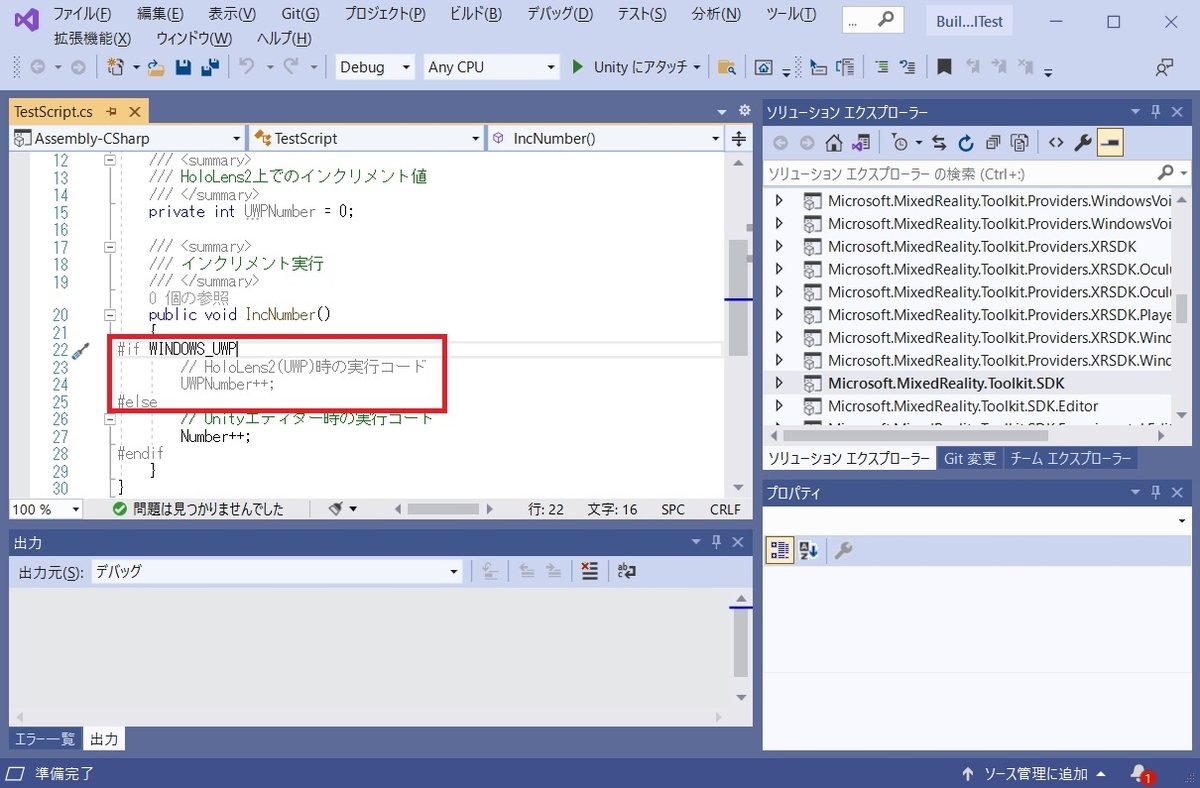Screen dimensions: 1200x788
Task: Collapse all in Solution Explorer
Action: point(993,143)
